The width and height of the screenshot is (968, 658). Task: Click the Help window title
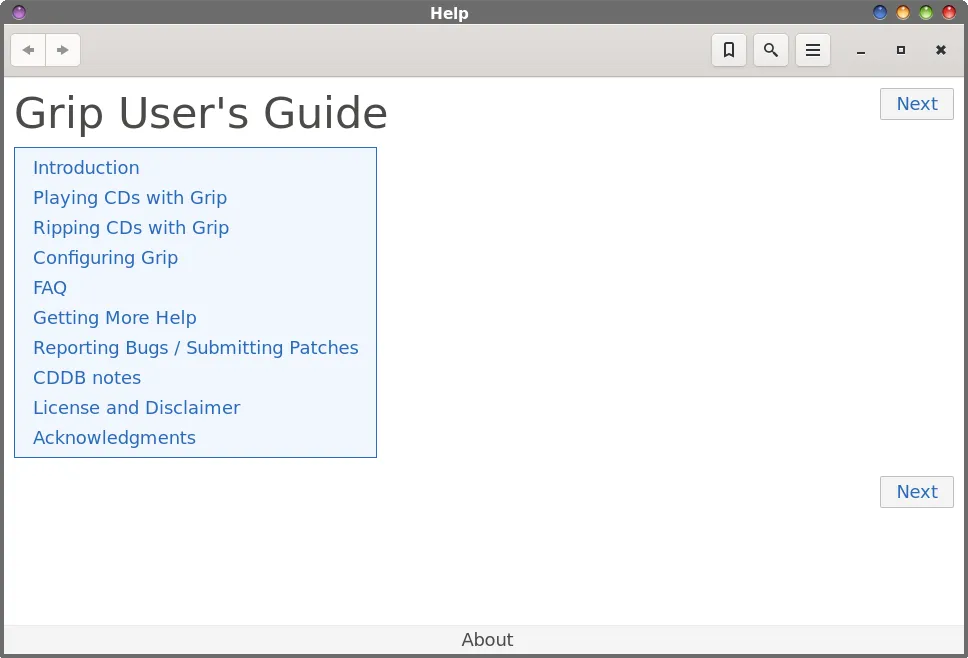449,13
